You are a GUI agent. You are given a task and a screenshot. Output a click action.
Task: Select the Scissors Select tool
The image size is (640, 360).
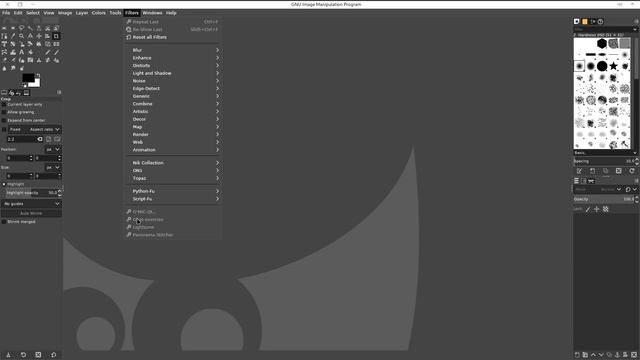(47, 28)
